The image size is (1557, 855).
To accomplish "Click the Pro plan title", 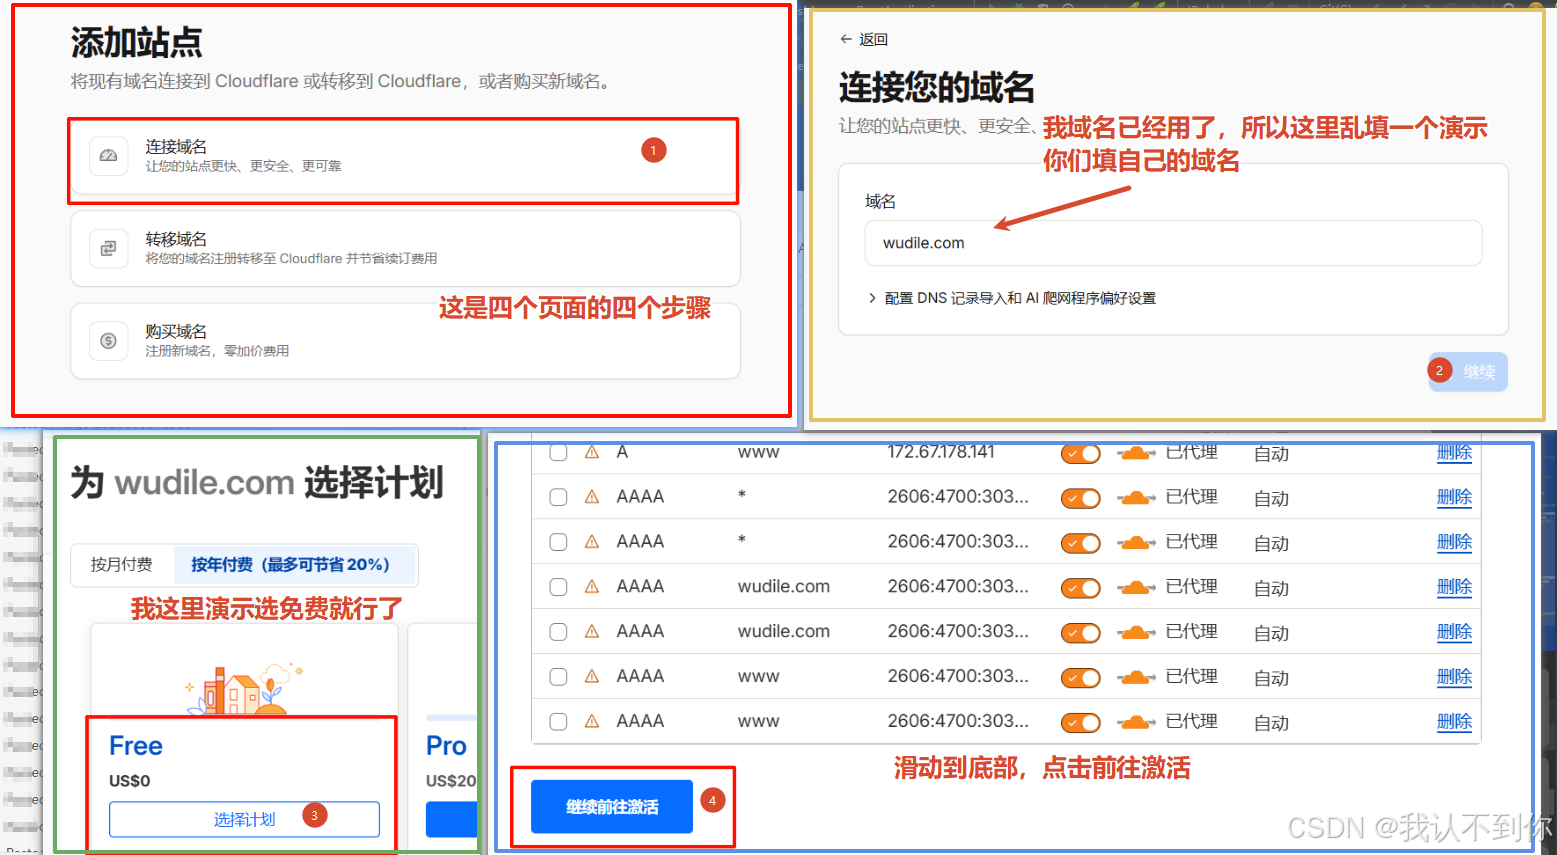I will tap(446, 746).
